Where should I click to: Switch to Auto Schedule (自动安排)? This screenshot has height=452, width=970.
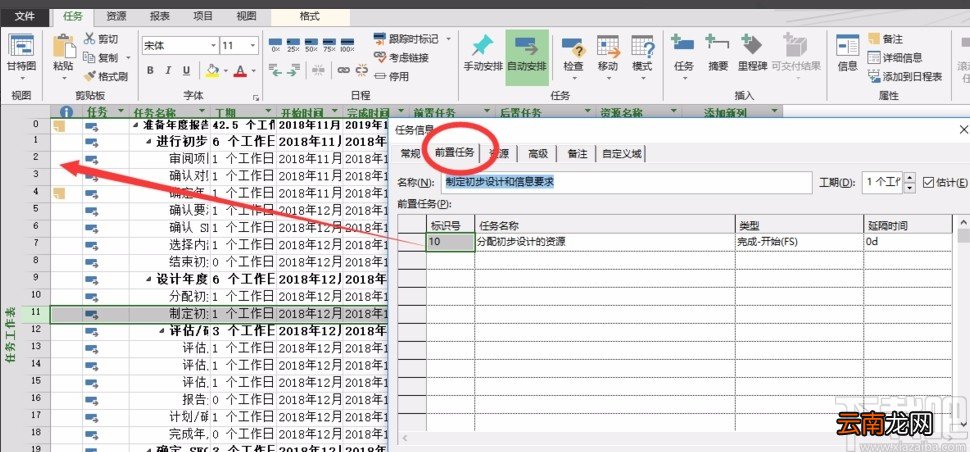(x=526, y=59)
